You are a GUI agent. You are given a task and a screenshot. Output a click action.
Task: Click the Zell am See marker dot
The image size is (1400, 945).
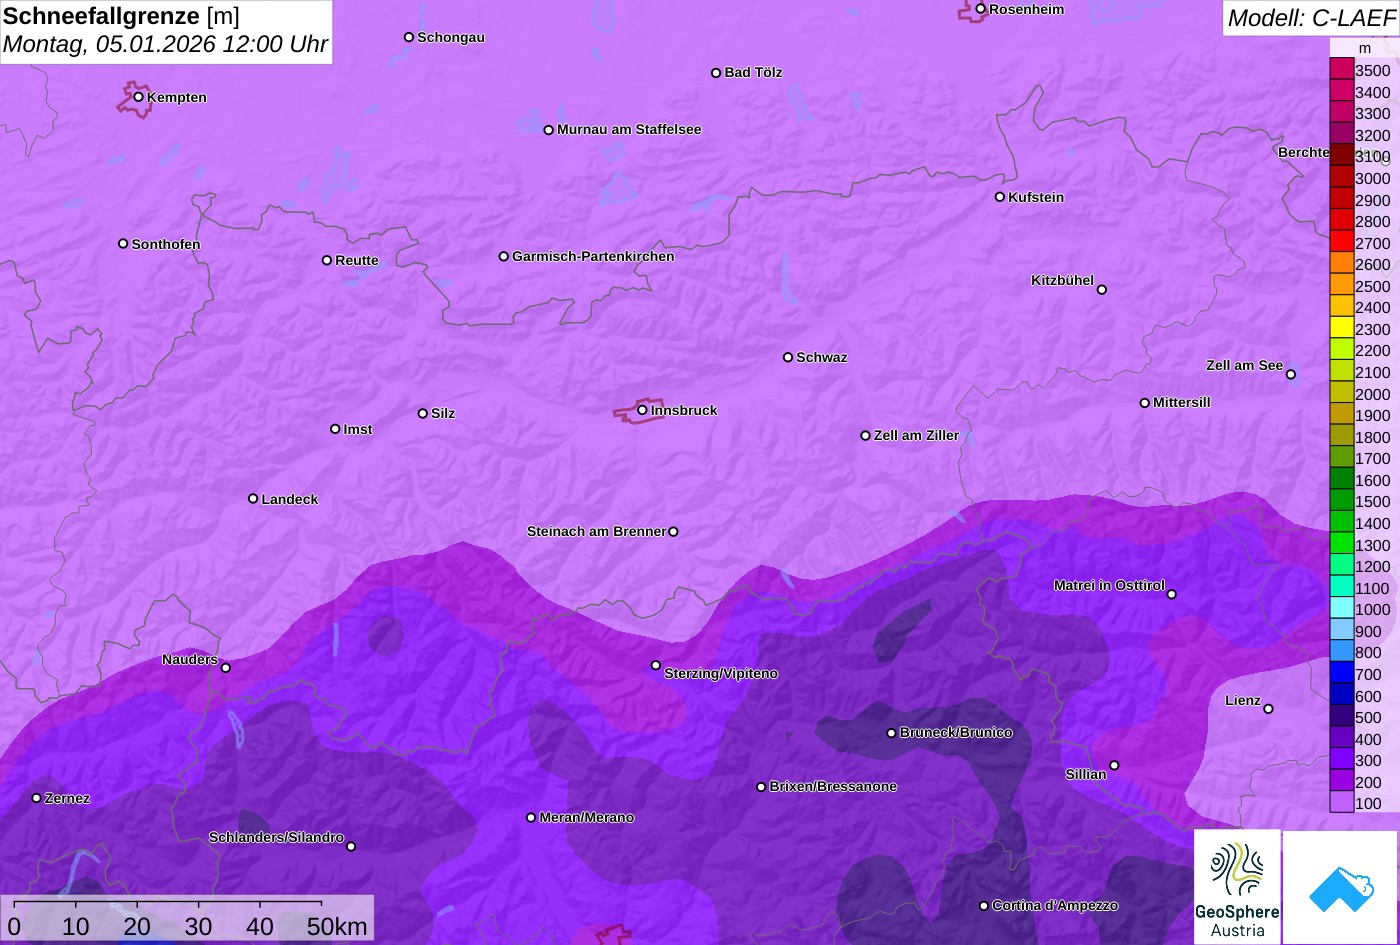point(1291,375)
